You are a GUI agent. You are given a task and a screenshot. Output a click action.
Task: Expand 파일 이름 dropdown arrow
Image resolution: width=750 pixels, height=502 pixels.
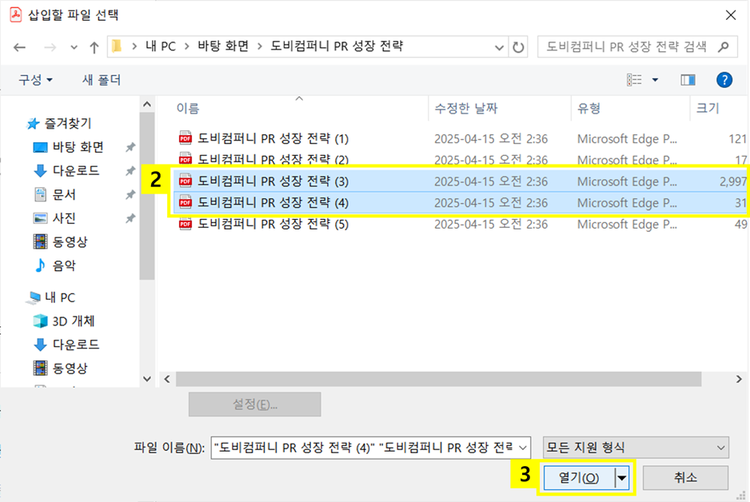coord(523,448)
